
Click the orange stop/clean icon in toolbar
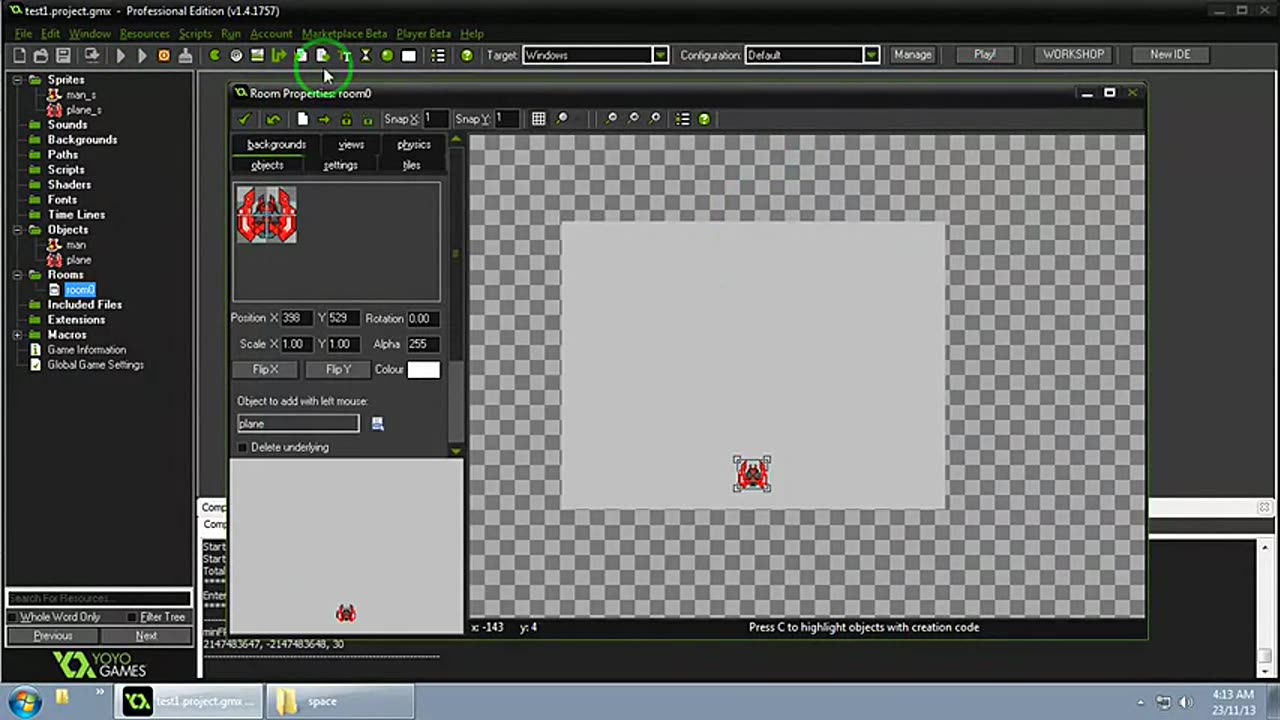pos(164,56)
